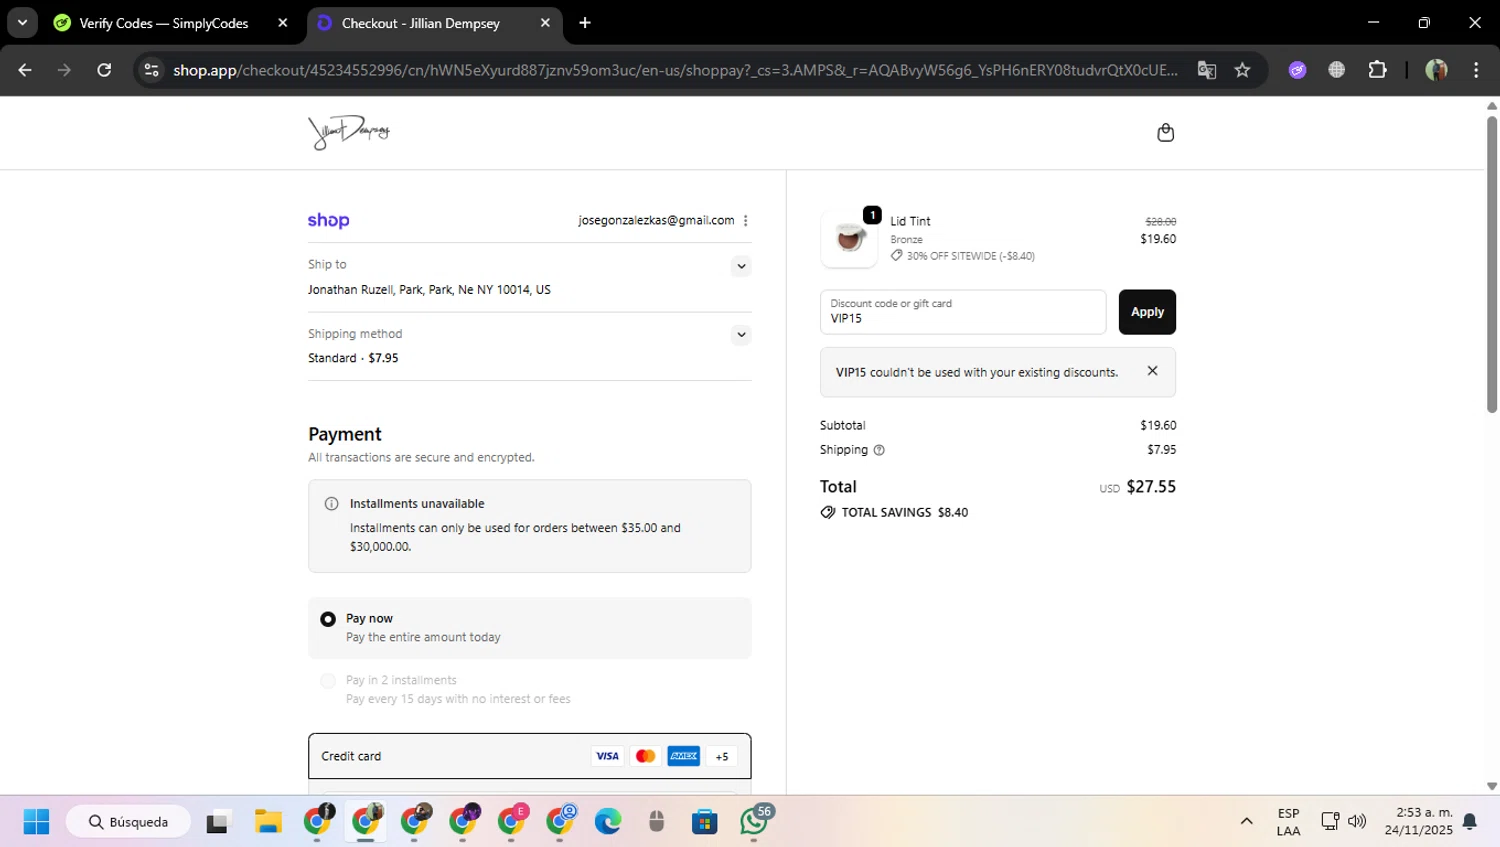Click the Standard · $7.95 shipping text
Image resolution: width=1500 pixels, height=847 pixels.
point(353,358)
